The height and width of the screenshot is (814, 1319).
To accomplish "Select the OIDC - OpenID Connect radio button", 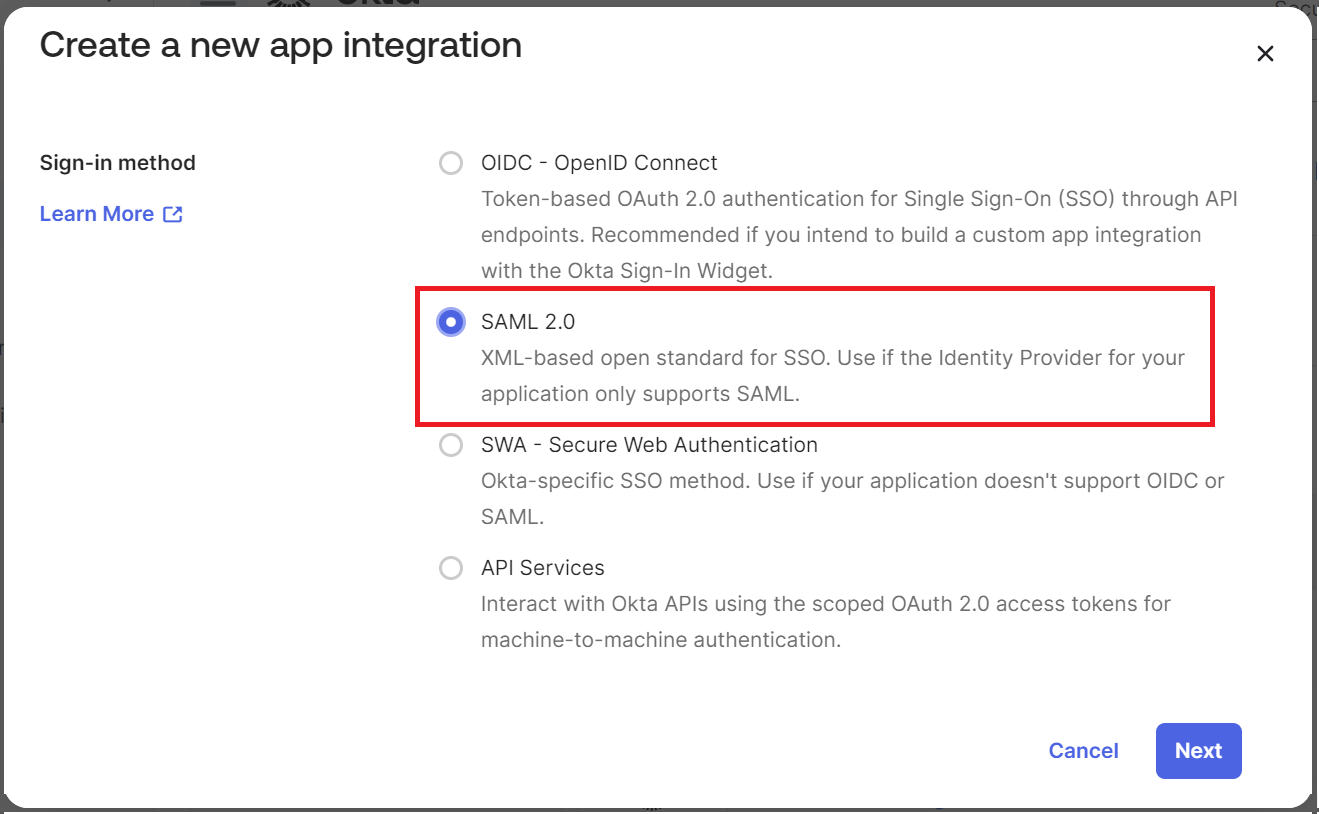I will (451, 163).
